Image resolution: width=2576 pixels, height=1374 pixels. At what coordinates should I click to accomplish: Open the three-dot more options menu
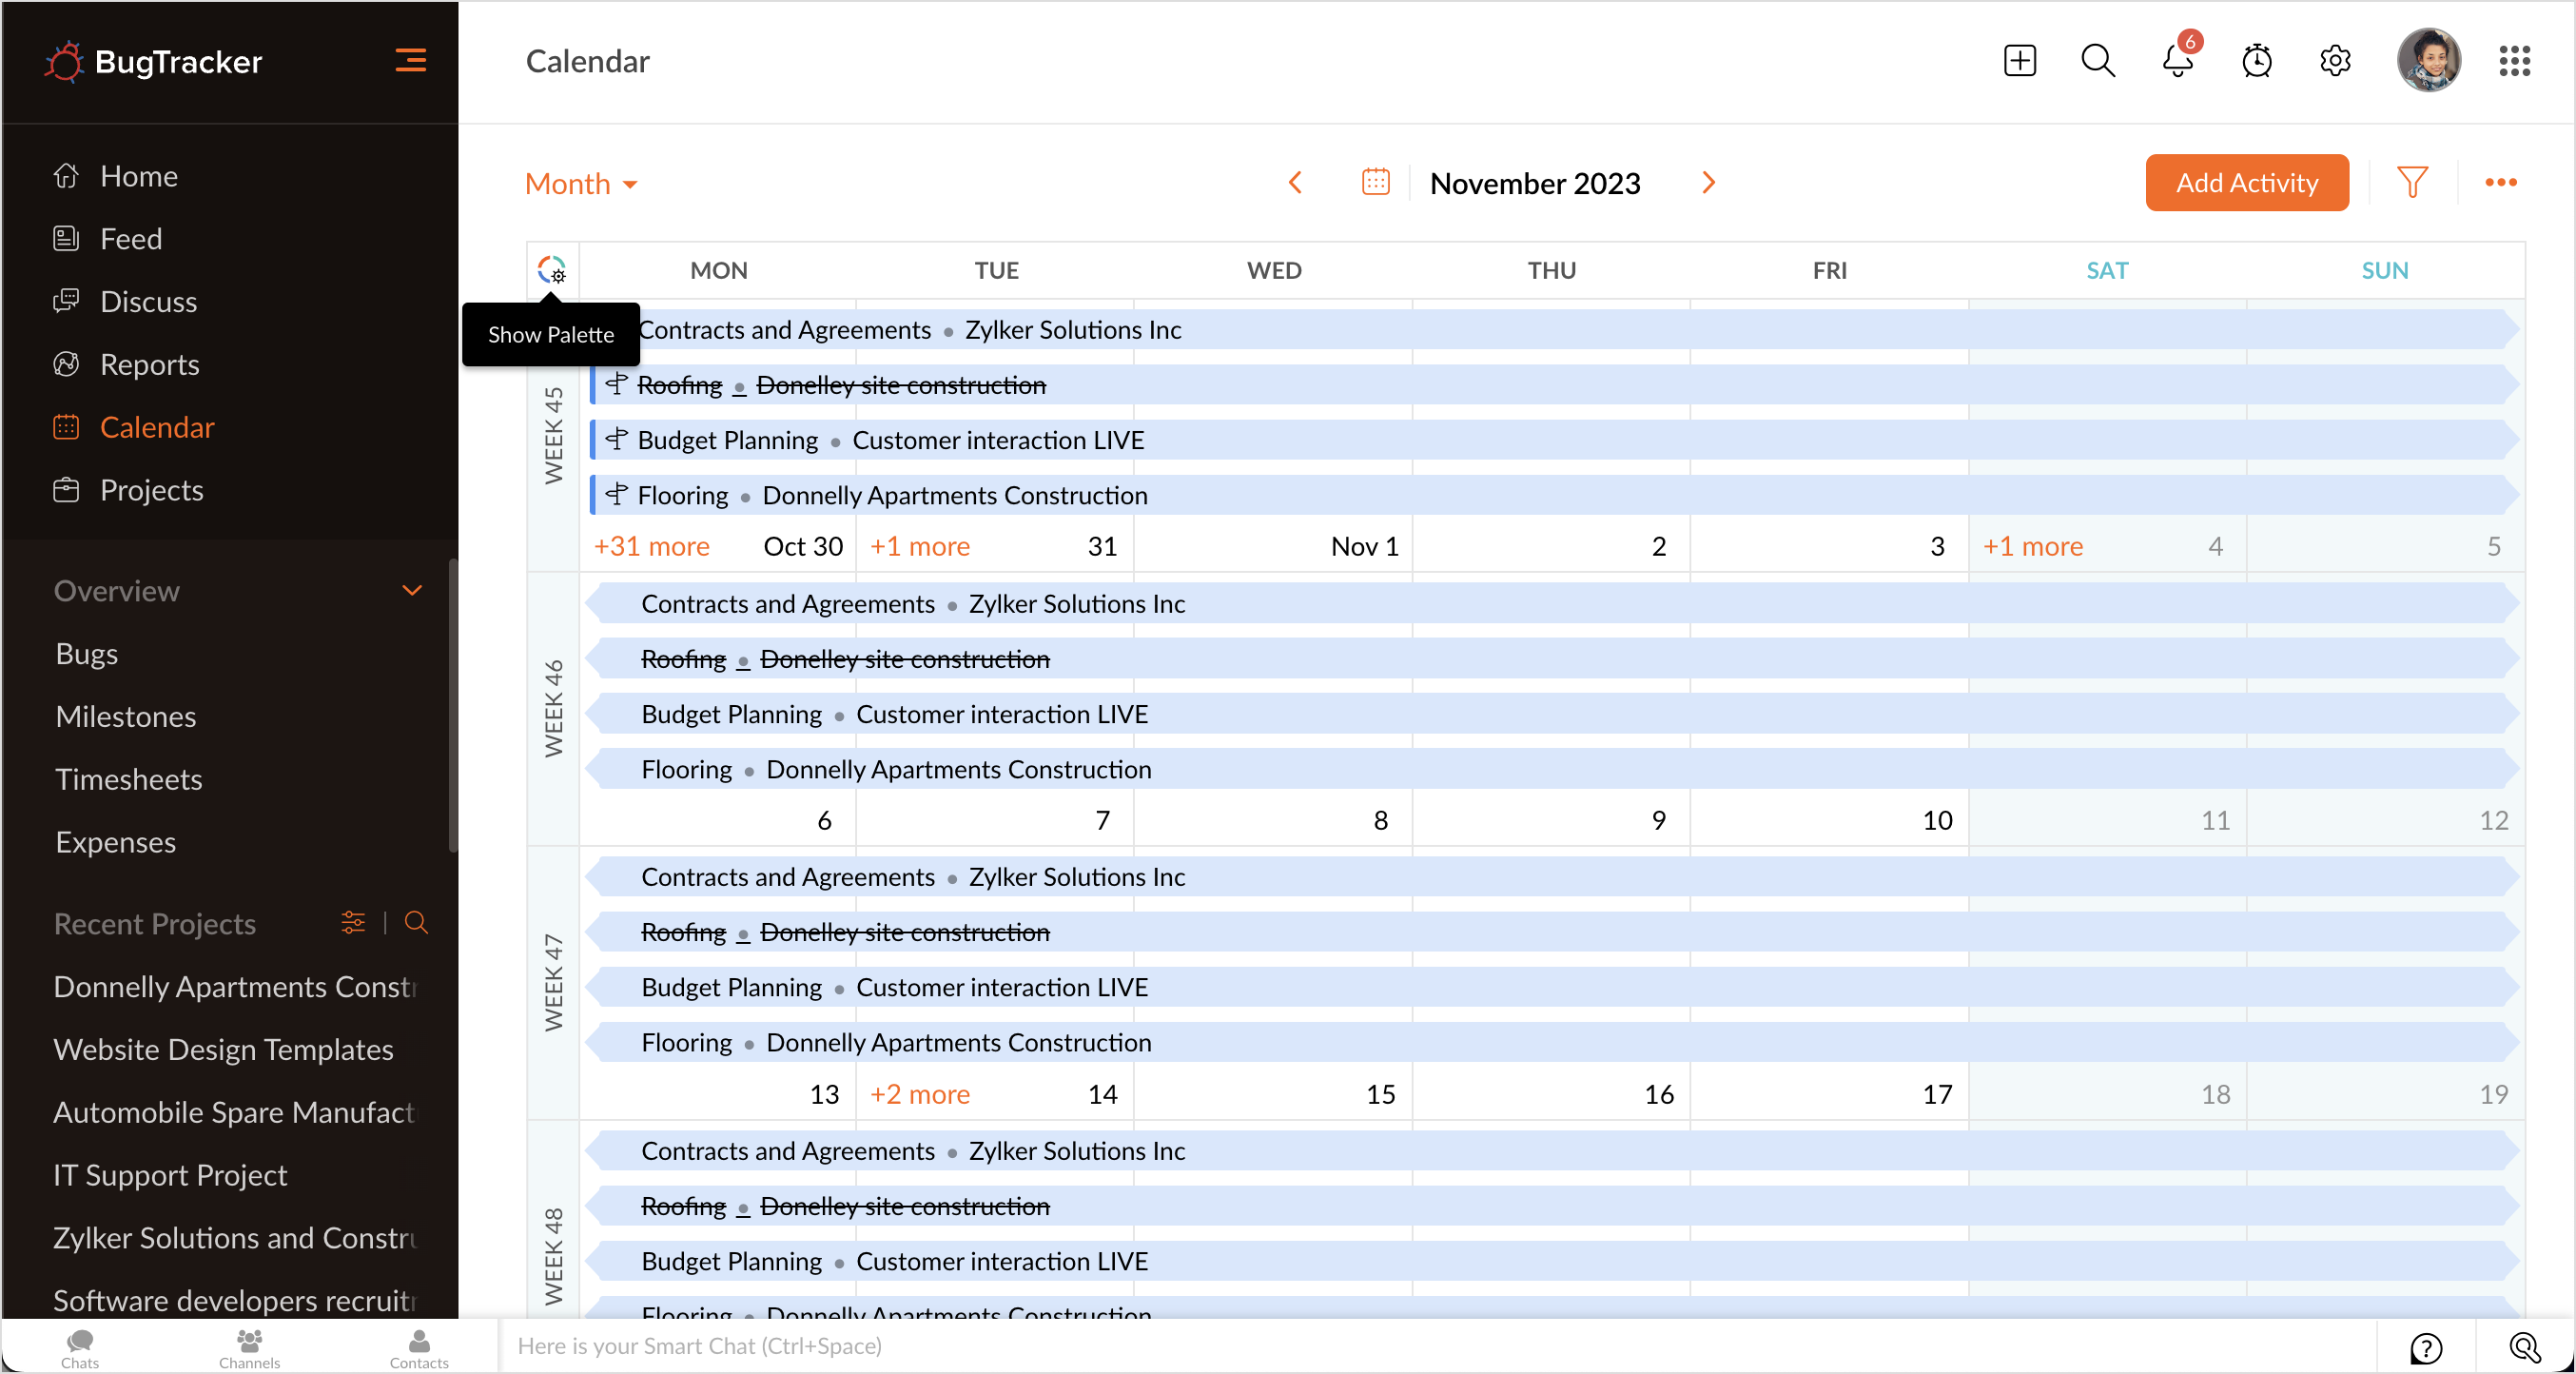pos(2500,182)
